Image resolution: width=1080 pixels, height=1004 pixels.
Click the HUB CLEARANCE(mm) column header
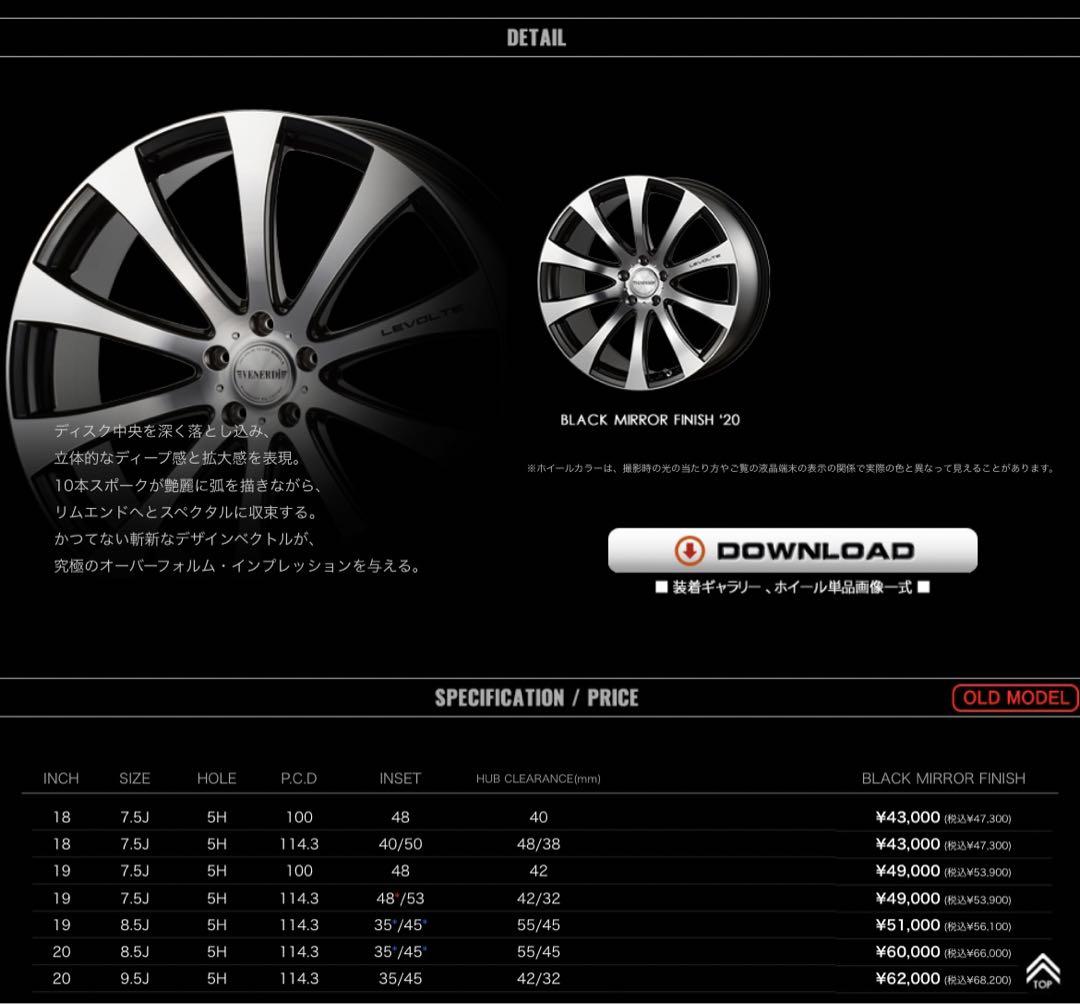(538, 779)
